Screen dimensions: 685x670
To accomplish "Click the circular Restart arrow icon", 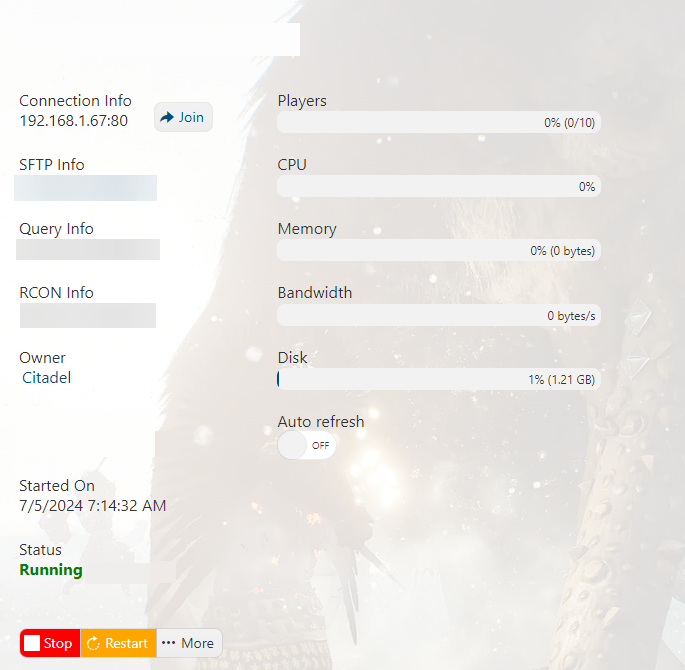I will click(x=94, y=643).
